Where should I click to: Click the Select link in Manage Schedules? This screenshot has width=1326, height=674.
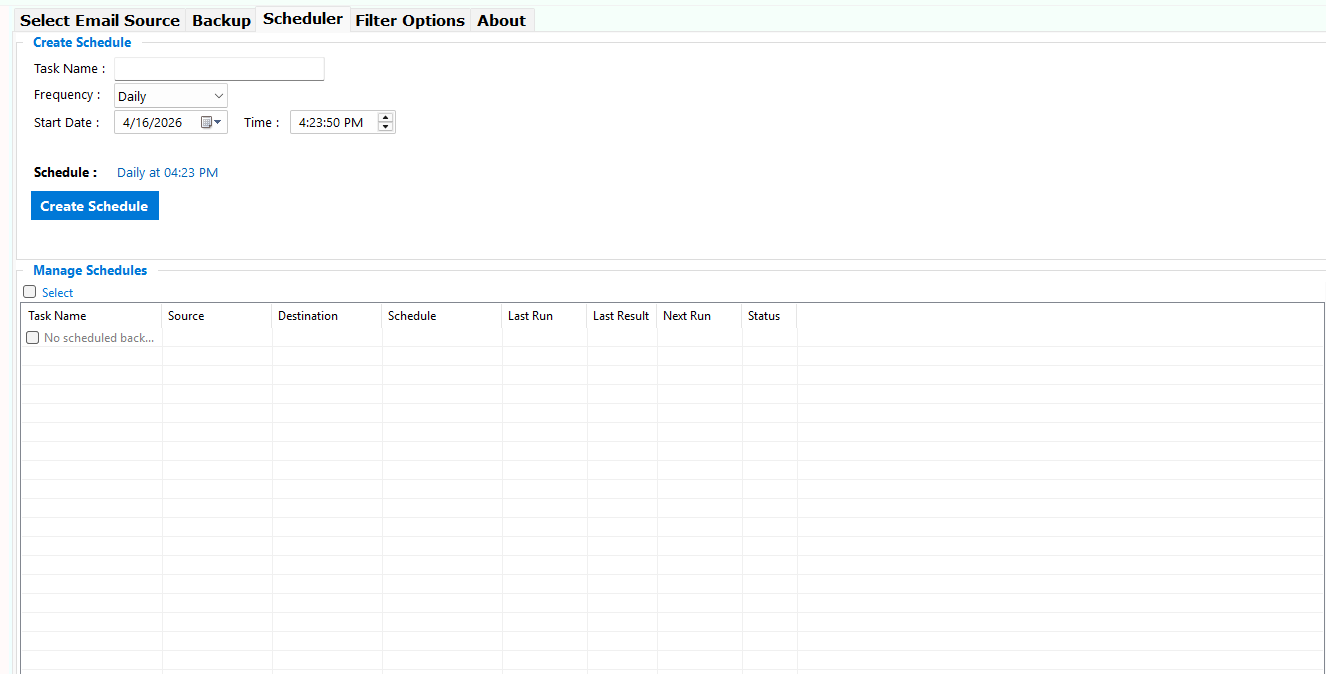[58, 293]
